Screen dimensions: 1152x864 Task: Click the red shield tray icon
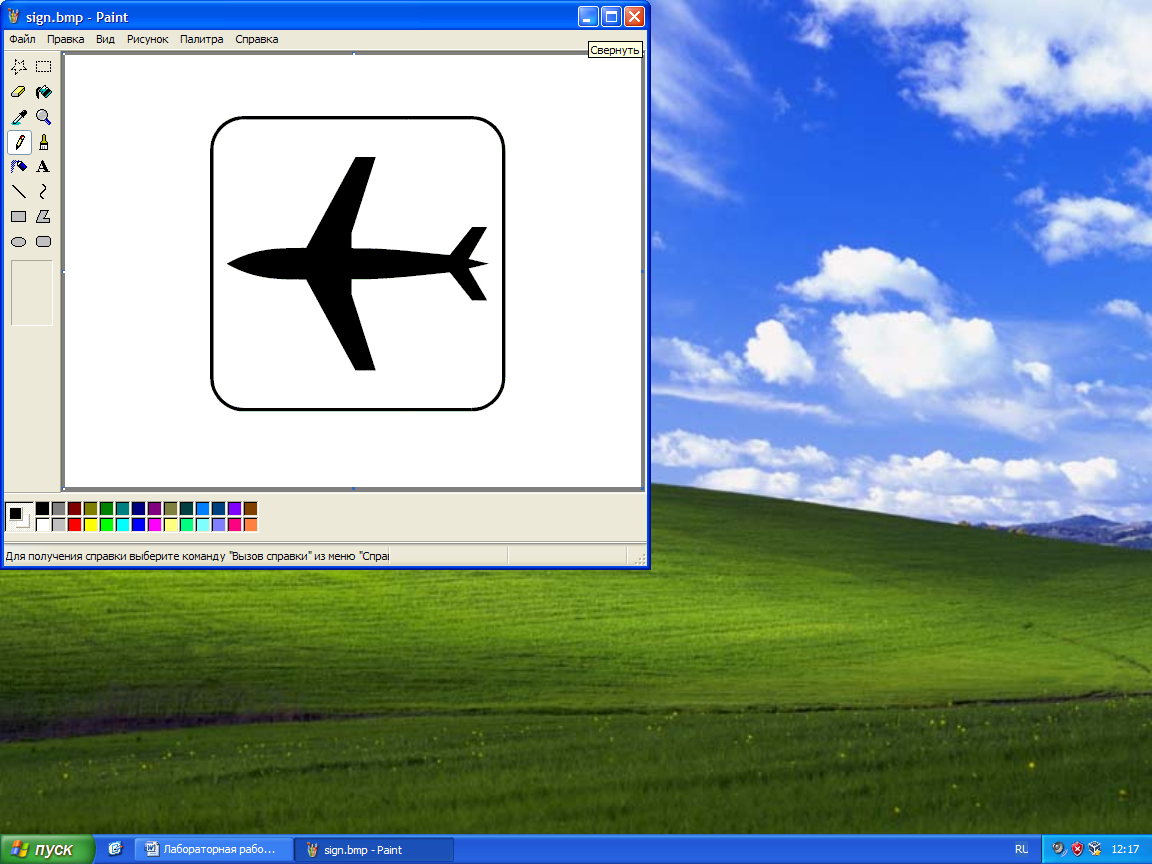1077,849
